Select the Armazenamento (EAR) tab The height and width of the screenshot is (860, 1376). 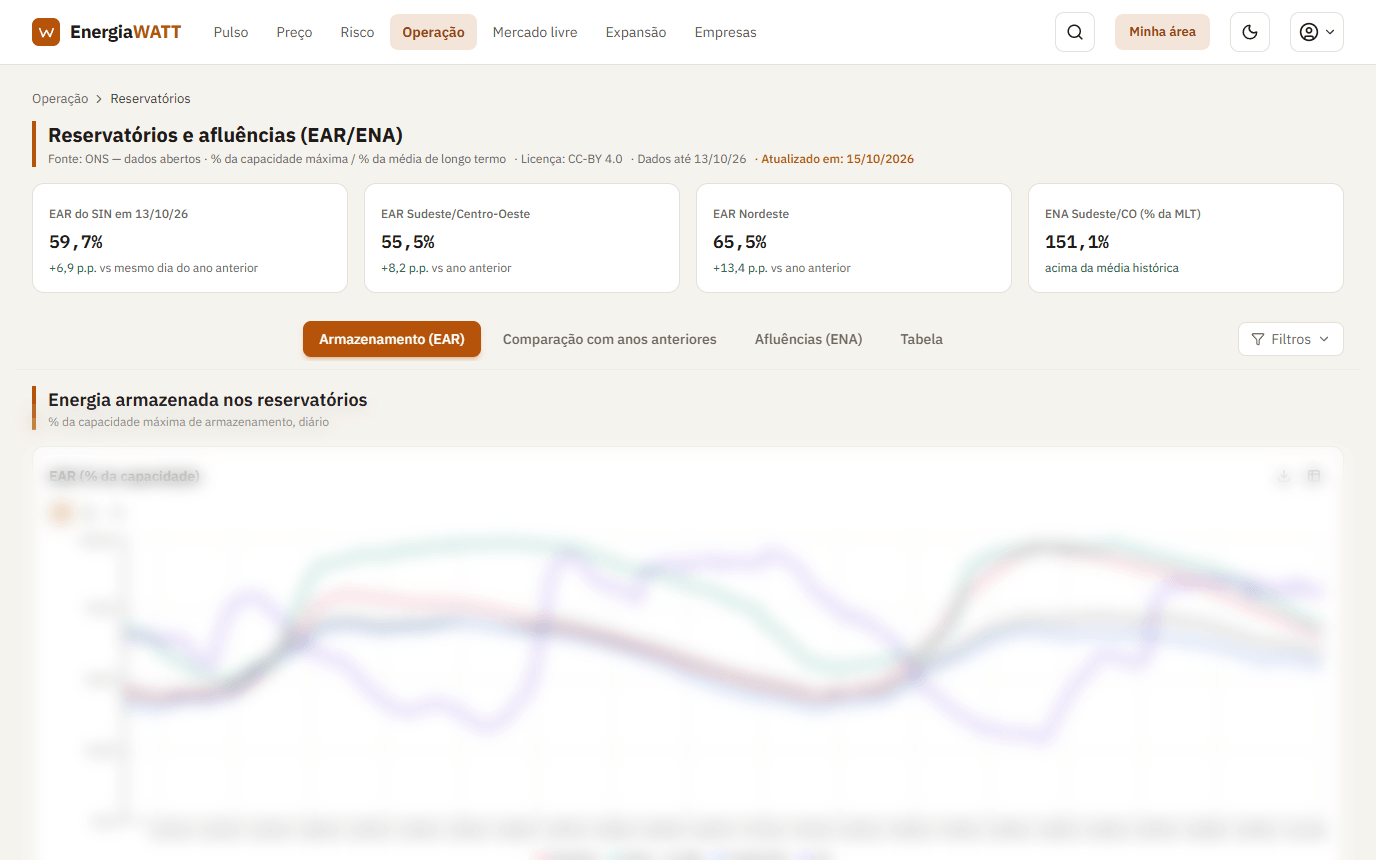(x=392, y=339)
